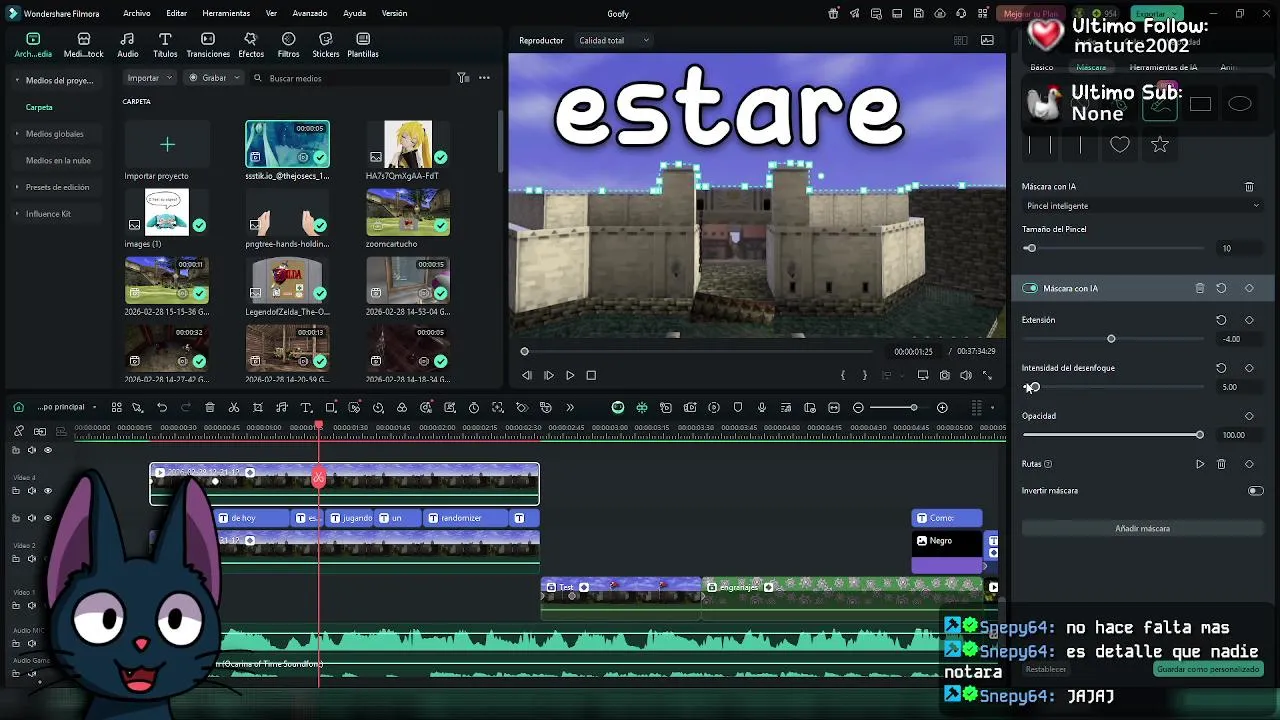Select the rectangle mask shape
Image resolution: width=1280 pixels, height=720 pixels.
point(1200,104)
